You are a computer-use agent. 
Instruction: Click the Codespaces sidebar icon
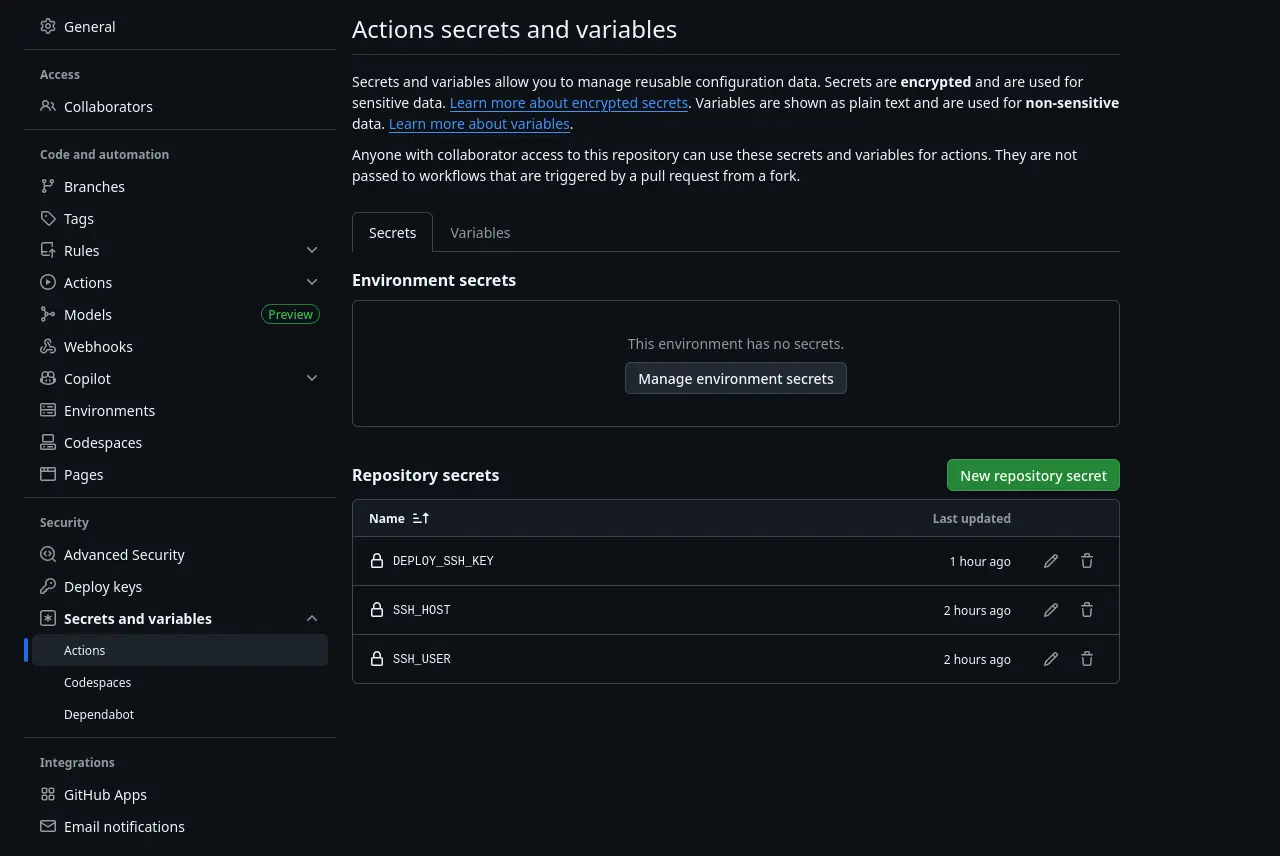pyautogui.click(x=48, y=442)
